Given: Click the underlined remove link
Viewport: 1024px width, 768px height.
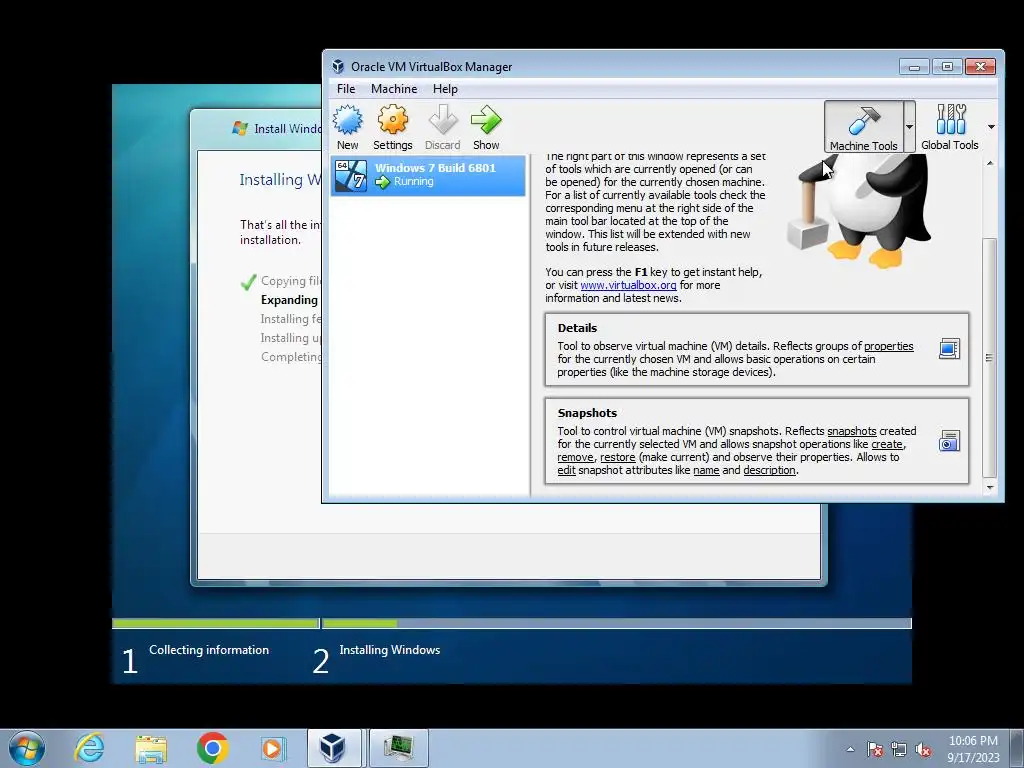Looking at the screenshot, I should click(x=575, y=457).
